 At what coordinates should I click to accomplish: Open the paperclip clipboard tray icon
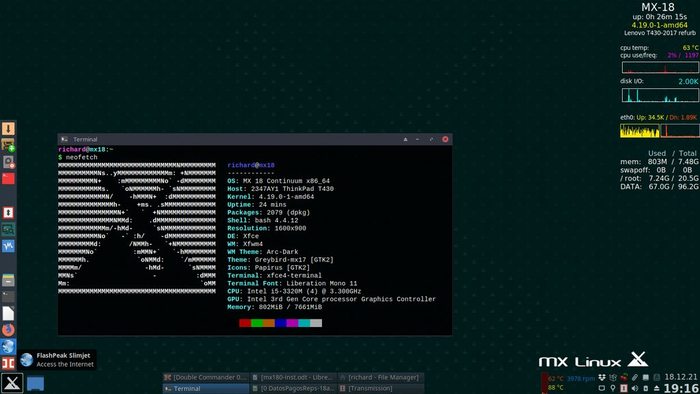pyautogui.click(x=635, y=377)
